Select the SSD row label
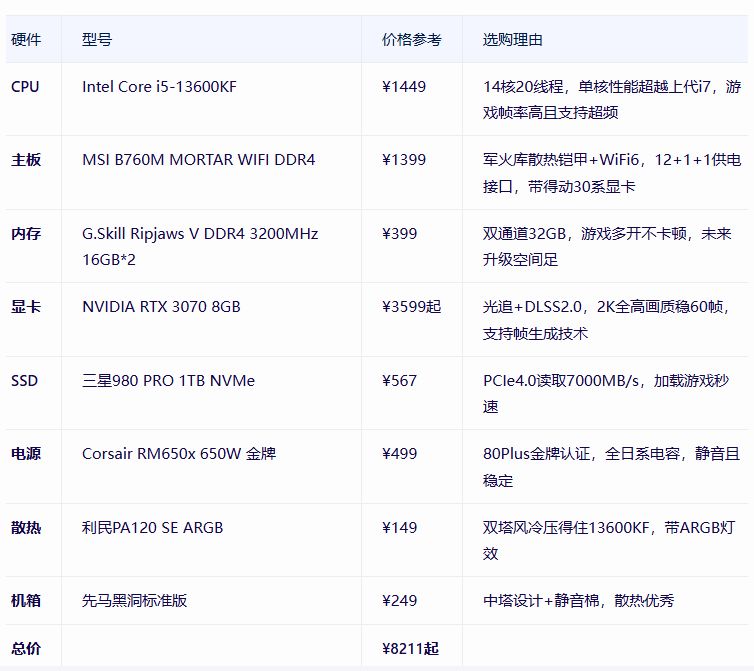The width and height of the screenshot is (754, 671). (25, 381)
